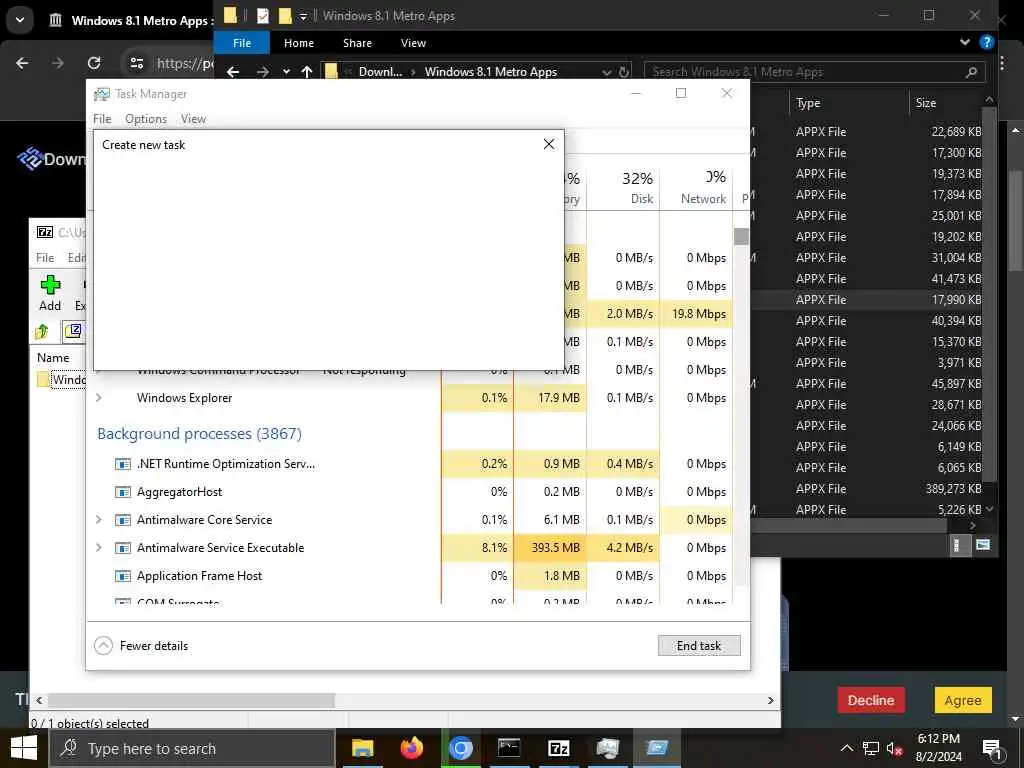Image resolution: width=1024 pixels, height=768 pixels.
Task: Open File Explorer from the taskbar
Action: click(362, 748)
